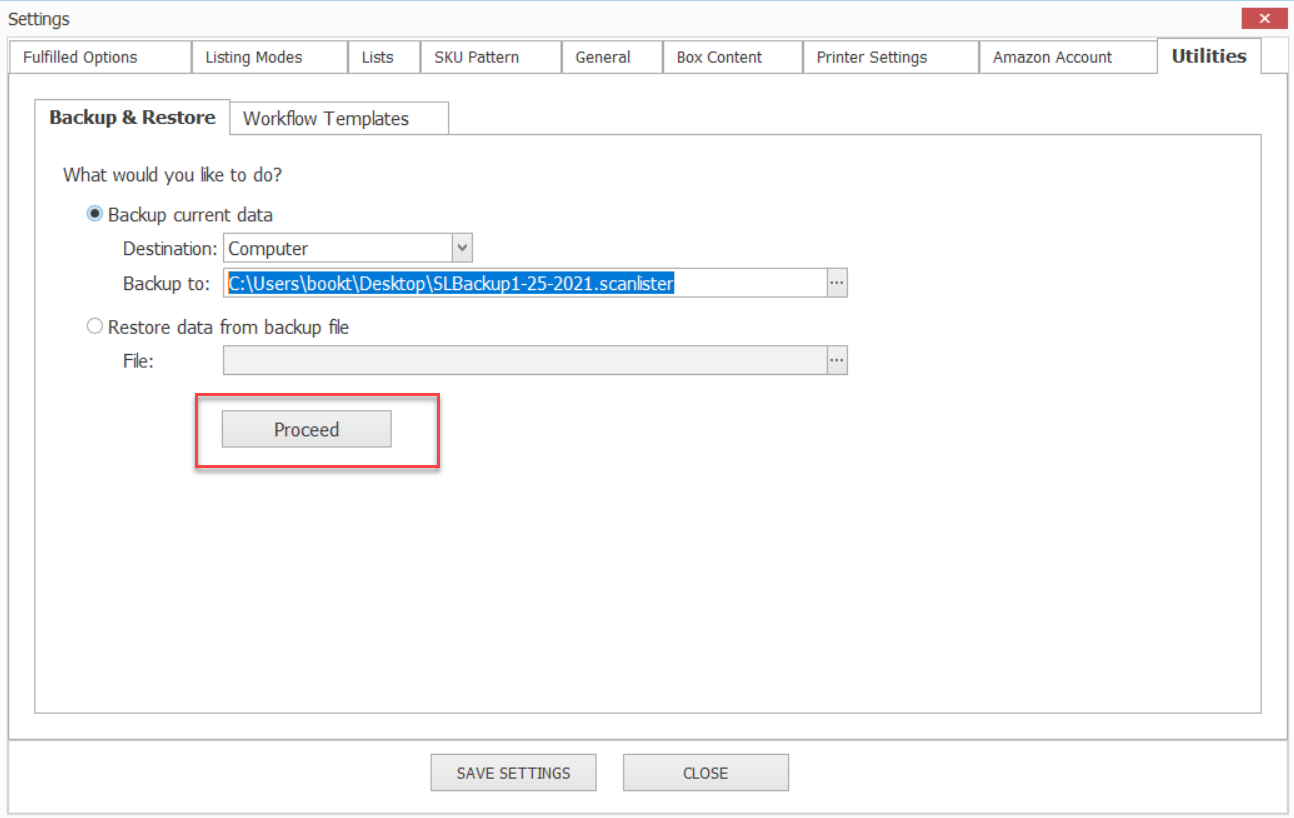Click the Backup to path field
Screen dimensions: 1294x818
pyautogui.click(x=525, y=283)
